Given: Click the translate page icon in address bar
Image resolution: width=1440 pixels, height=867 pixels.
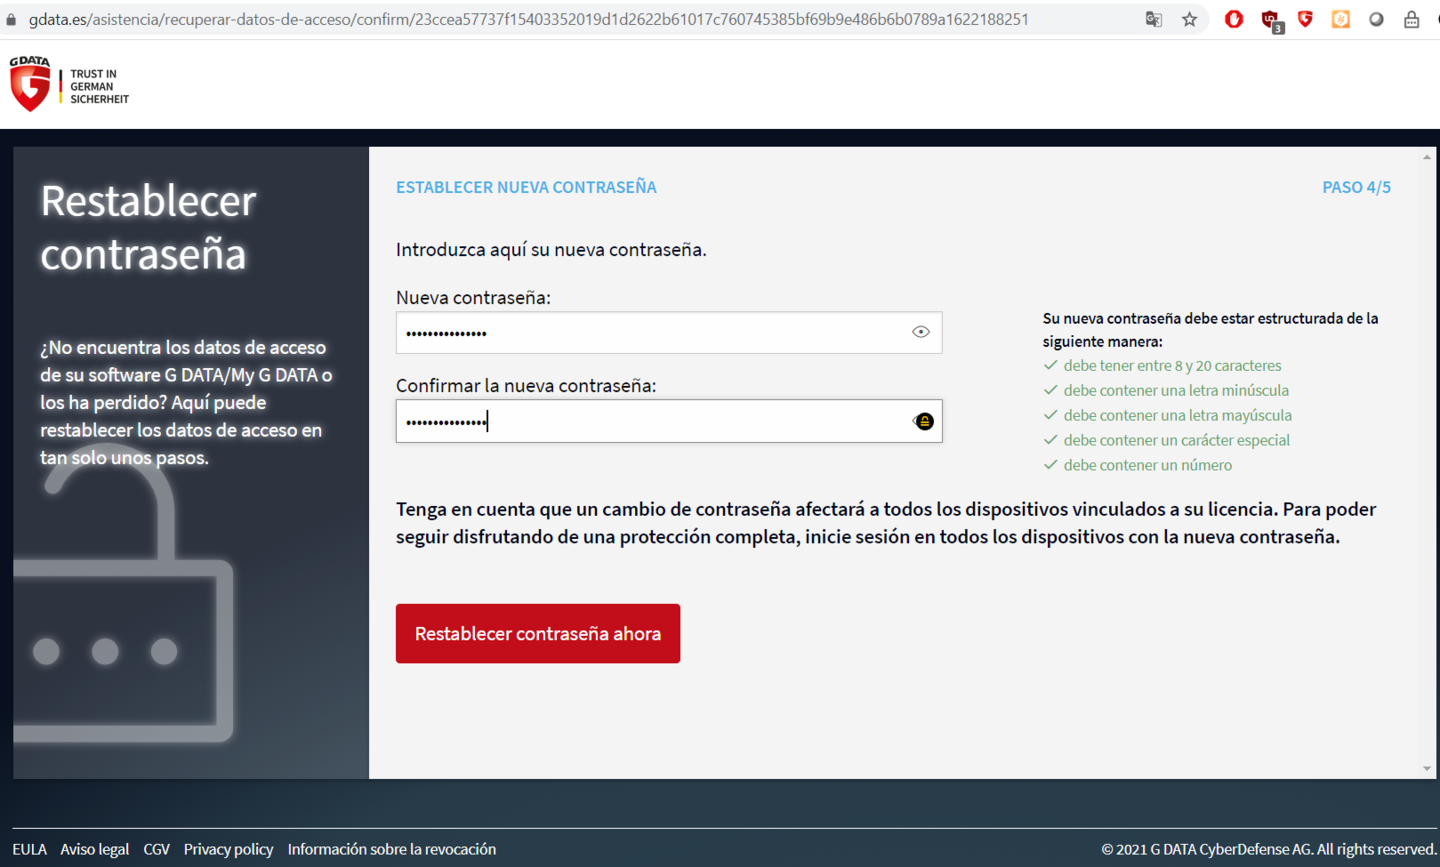Looking at the screenshot, I should (1153, 19).
